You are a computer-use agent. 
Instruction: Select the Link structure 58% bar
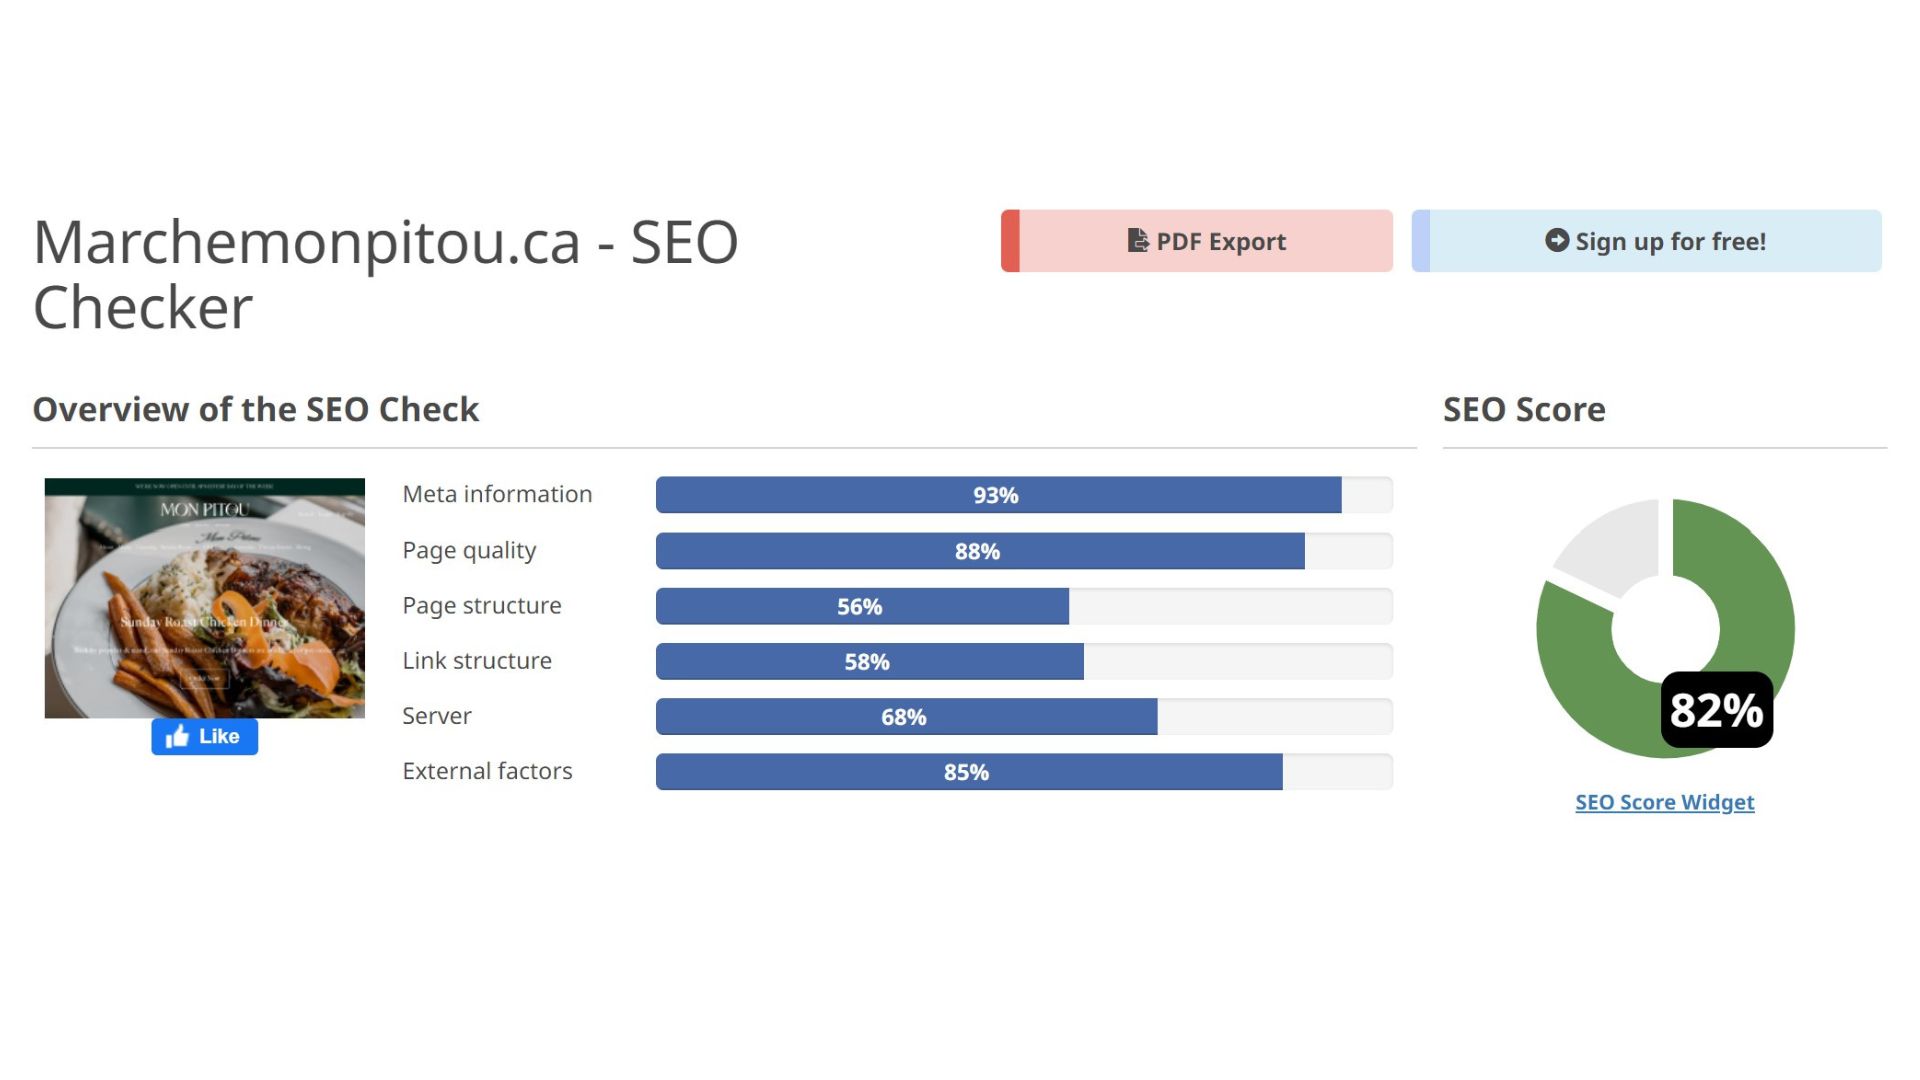pyautogui.click(x=868, y=661)
